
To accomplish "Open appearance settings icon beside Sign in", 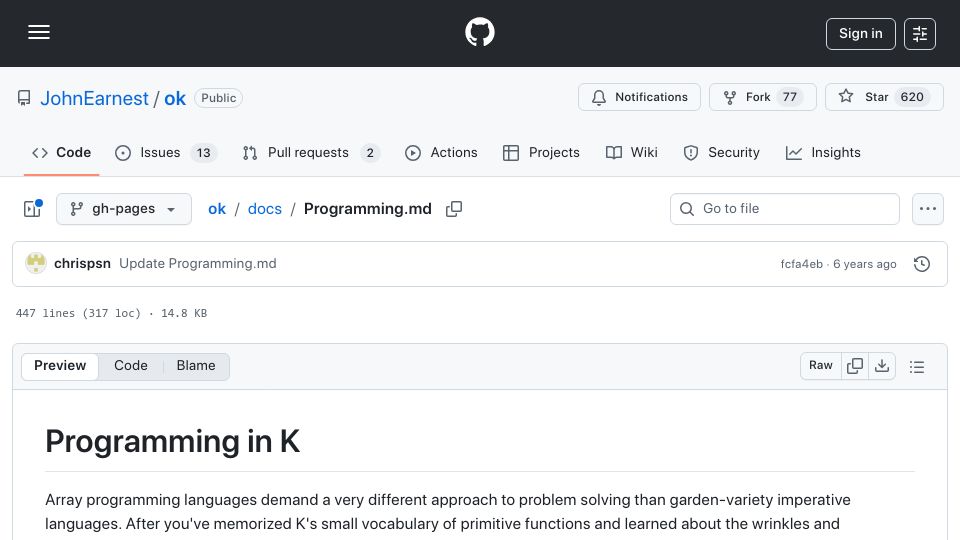I will 920,34.
